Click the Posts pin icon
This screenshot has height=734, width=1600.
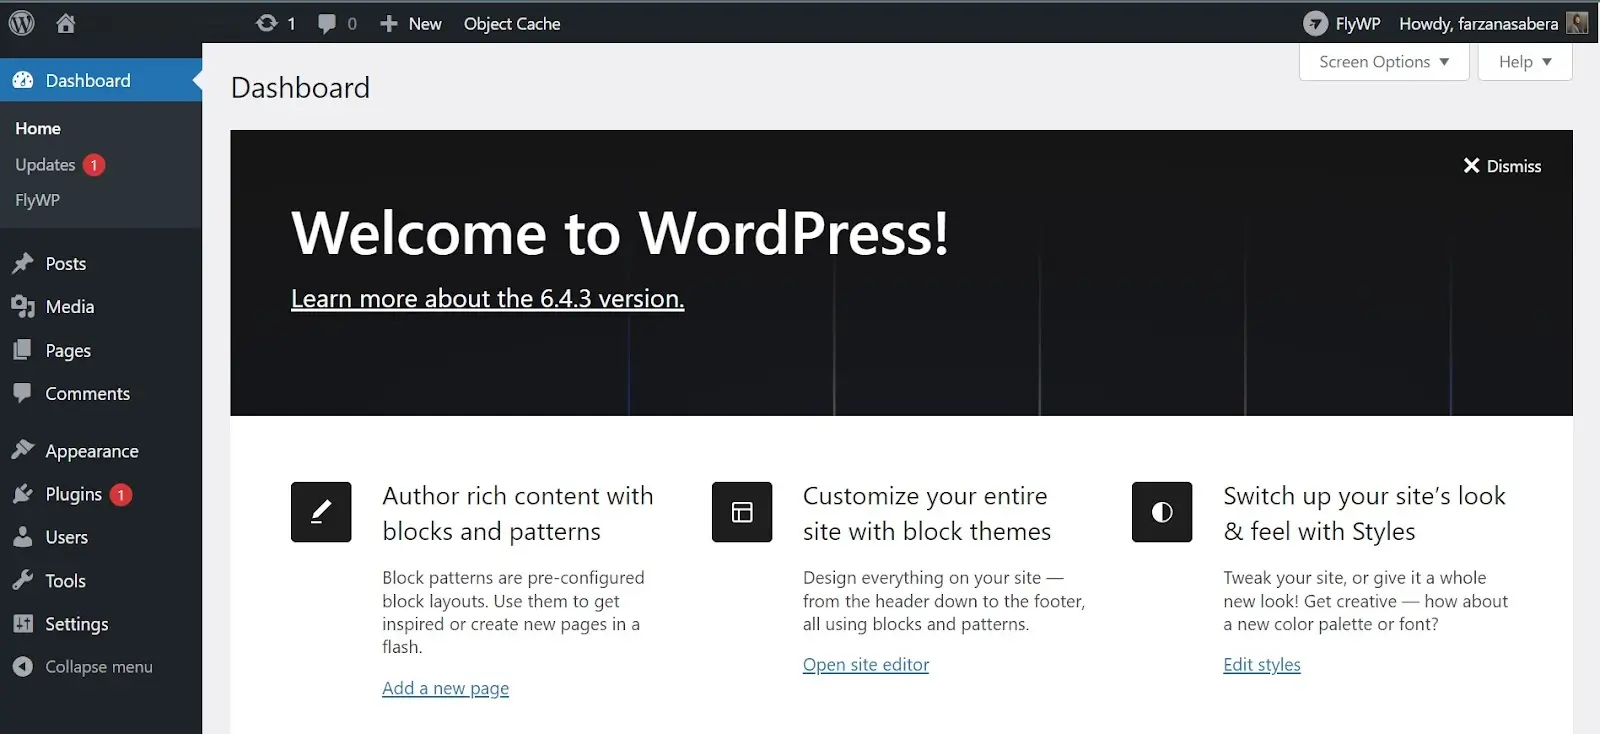tap(23, 263)
